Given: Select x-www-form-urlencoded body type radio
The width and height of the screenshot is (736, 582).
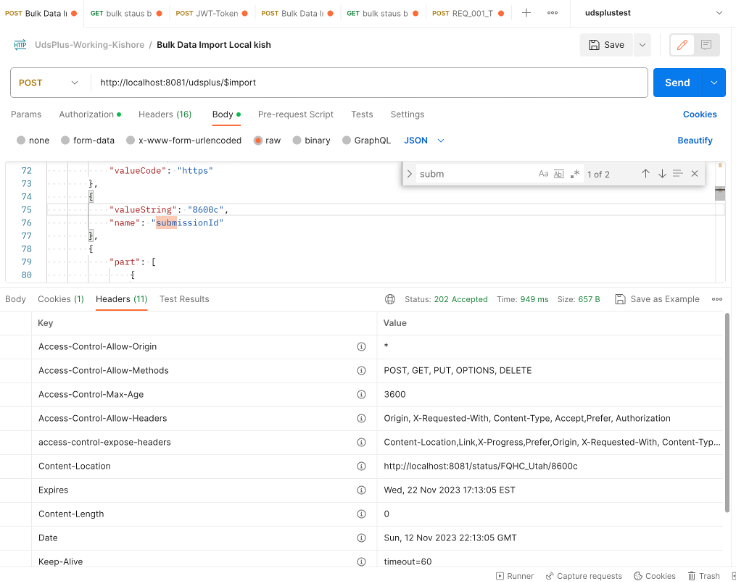Looking at the screenshot, I should coord(130,140).
